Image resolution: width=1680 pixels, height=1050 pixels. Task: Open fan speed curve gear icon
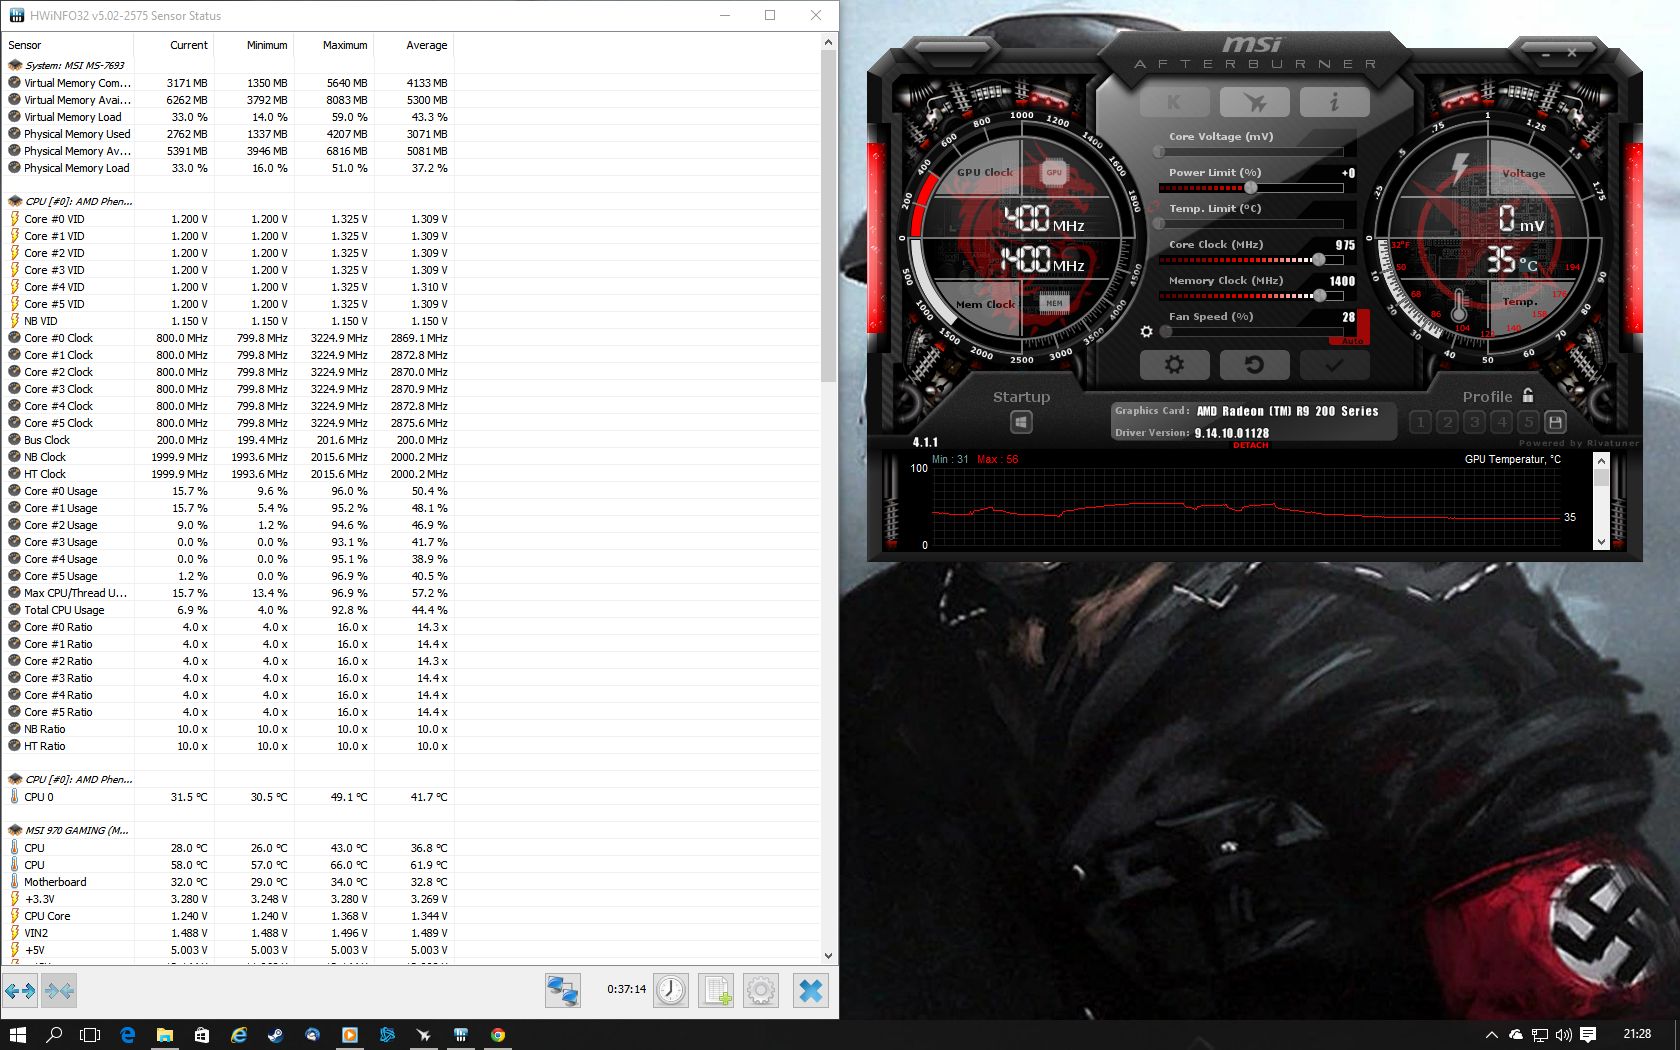point(1147,331)
